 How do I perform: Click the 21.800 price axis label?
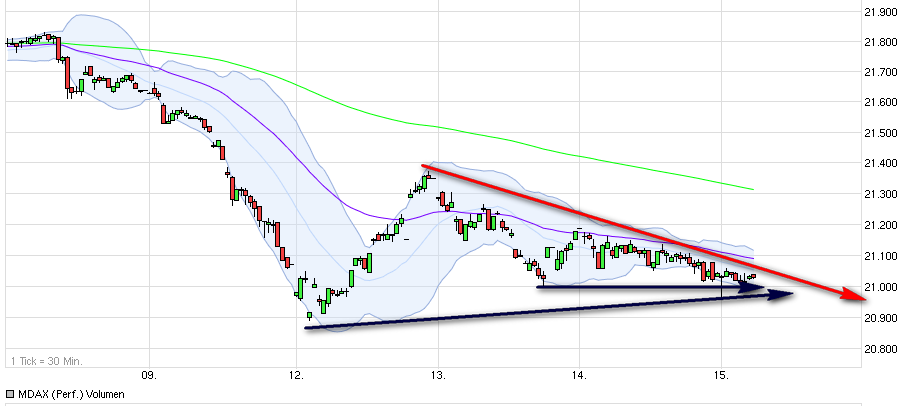pos(881,42)
